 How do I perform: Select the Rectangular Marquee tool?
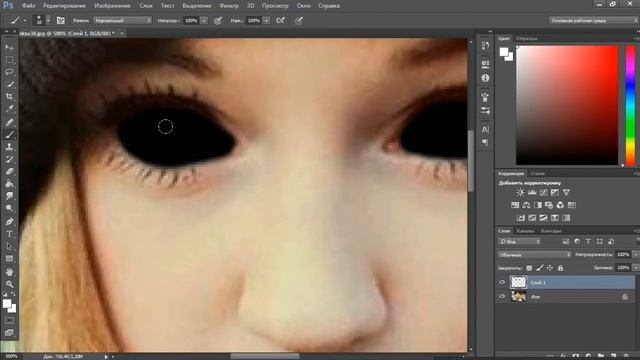[9, 60]
